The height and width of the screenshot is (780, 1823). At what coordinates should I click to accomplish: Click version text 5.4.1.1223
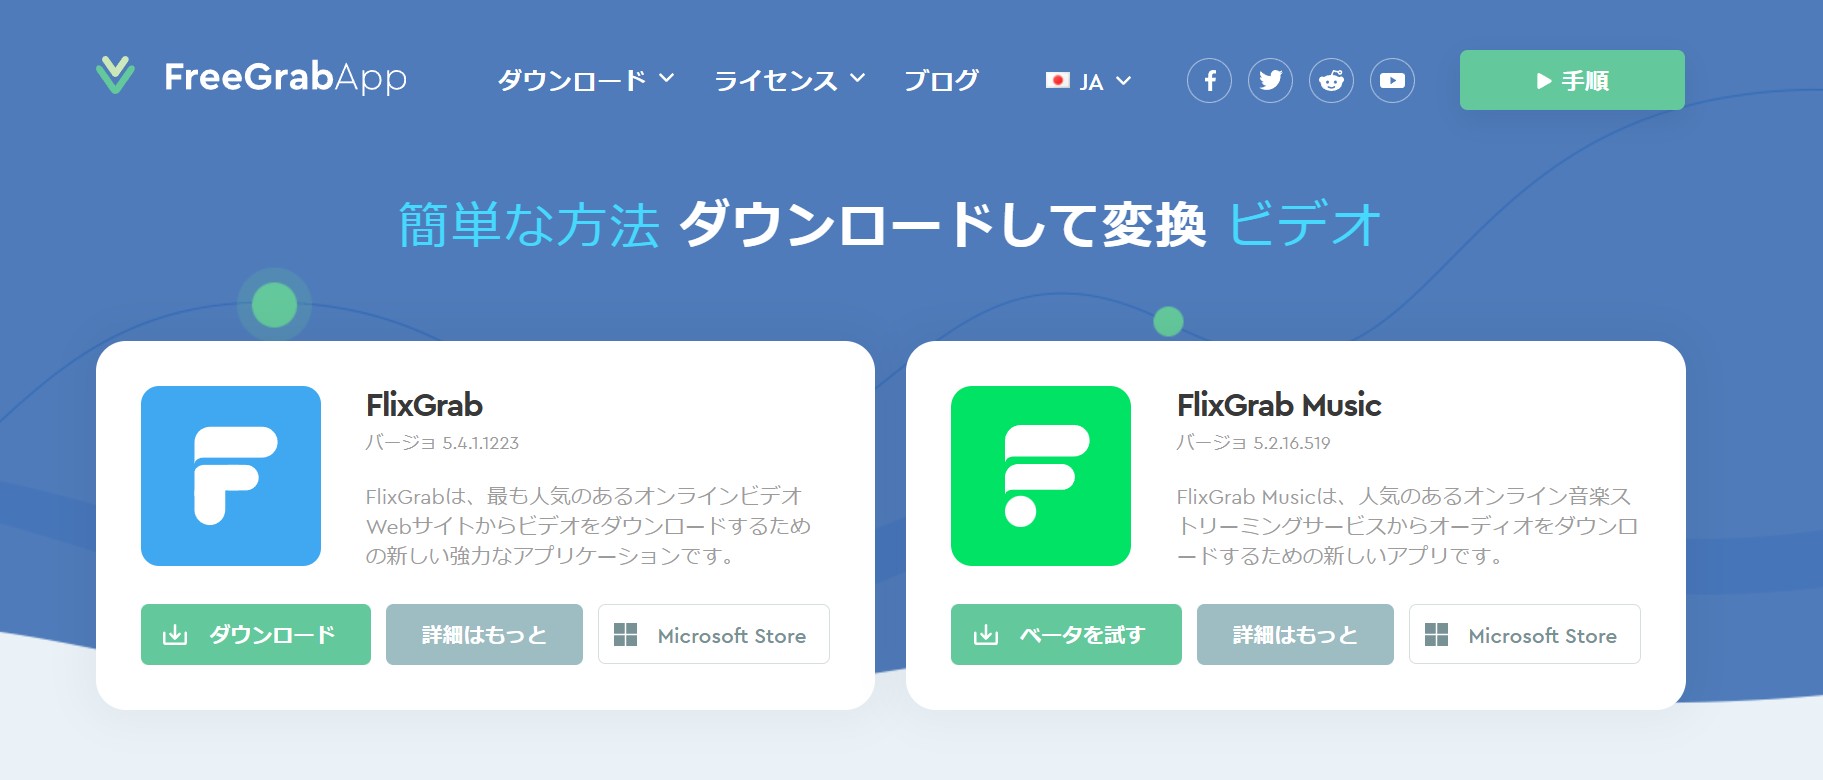480,443
